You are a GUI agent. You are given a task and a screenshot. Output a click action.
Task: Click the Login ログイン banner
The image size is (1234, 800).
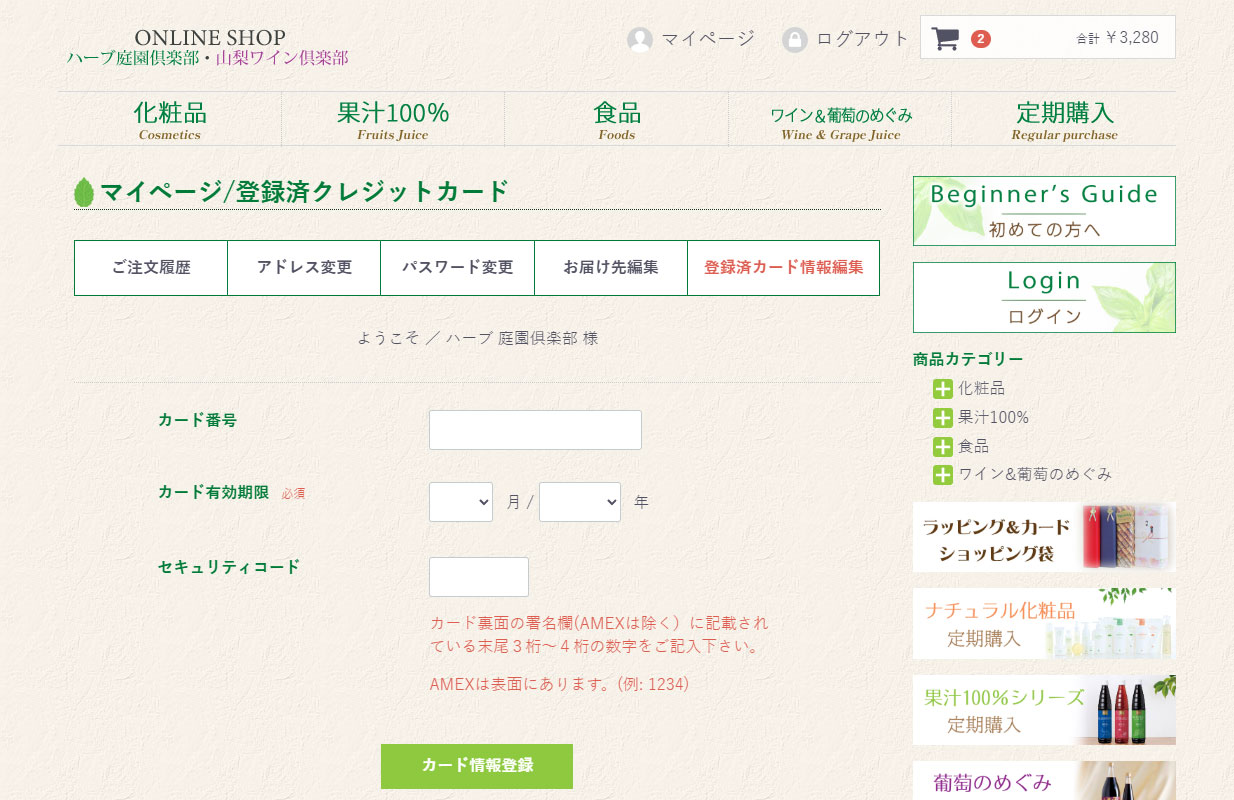[1044, 297]
